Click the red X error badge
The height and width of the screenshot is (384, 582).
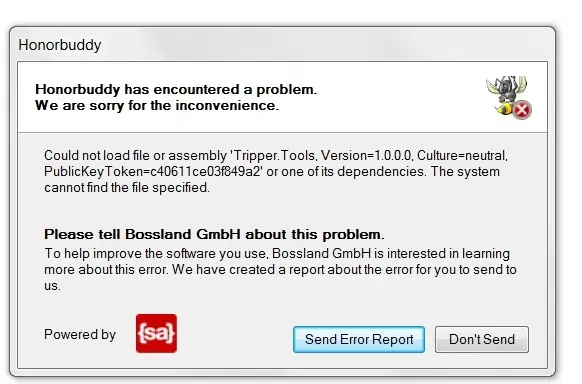[522, 110]
